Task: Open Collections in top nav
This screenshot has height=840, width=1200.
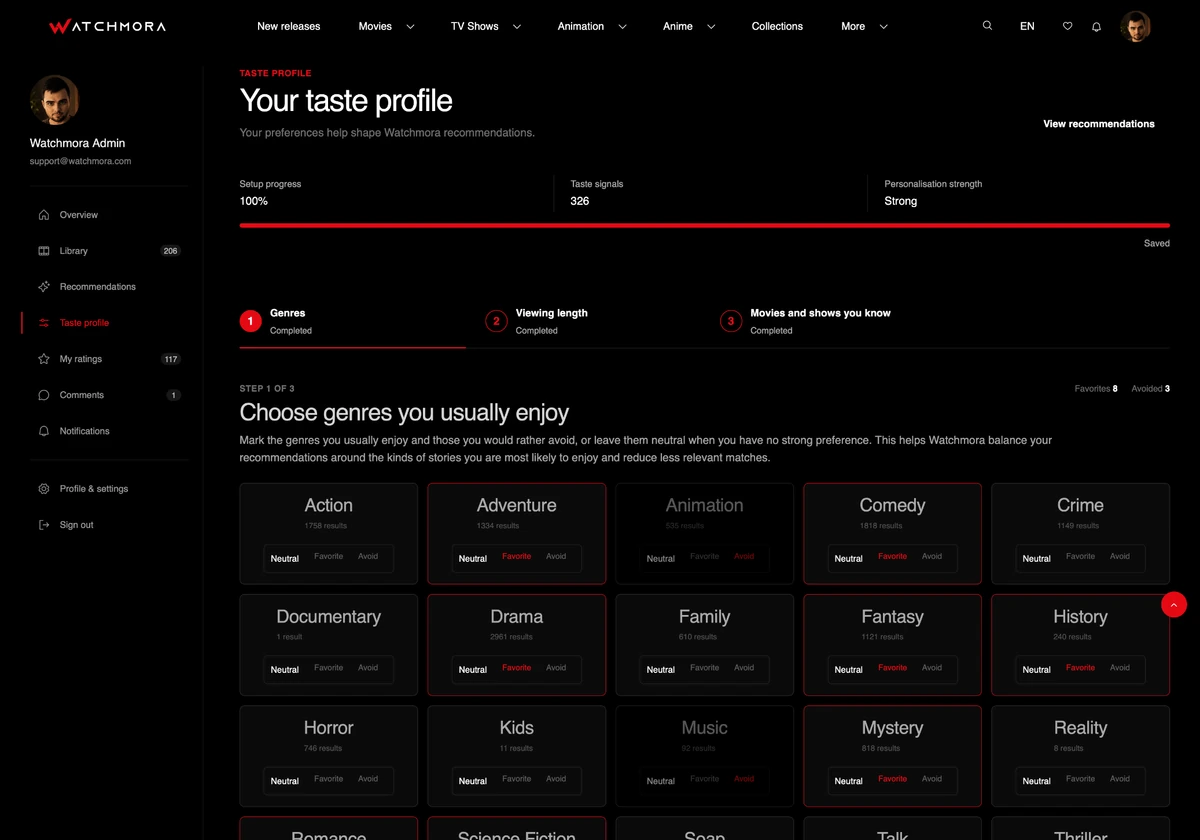Action: point(777,26)
